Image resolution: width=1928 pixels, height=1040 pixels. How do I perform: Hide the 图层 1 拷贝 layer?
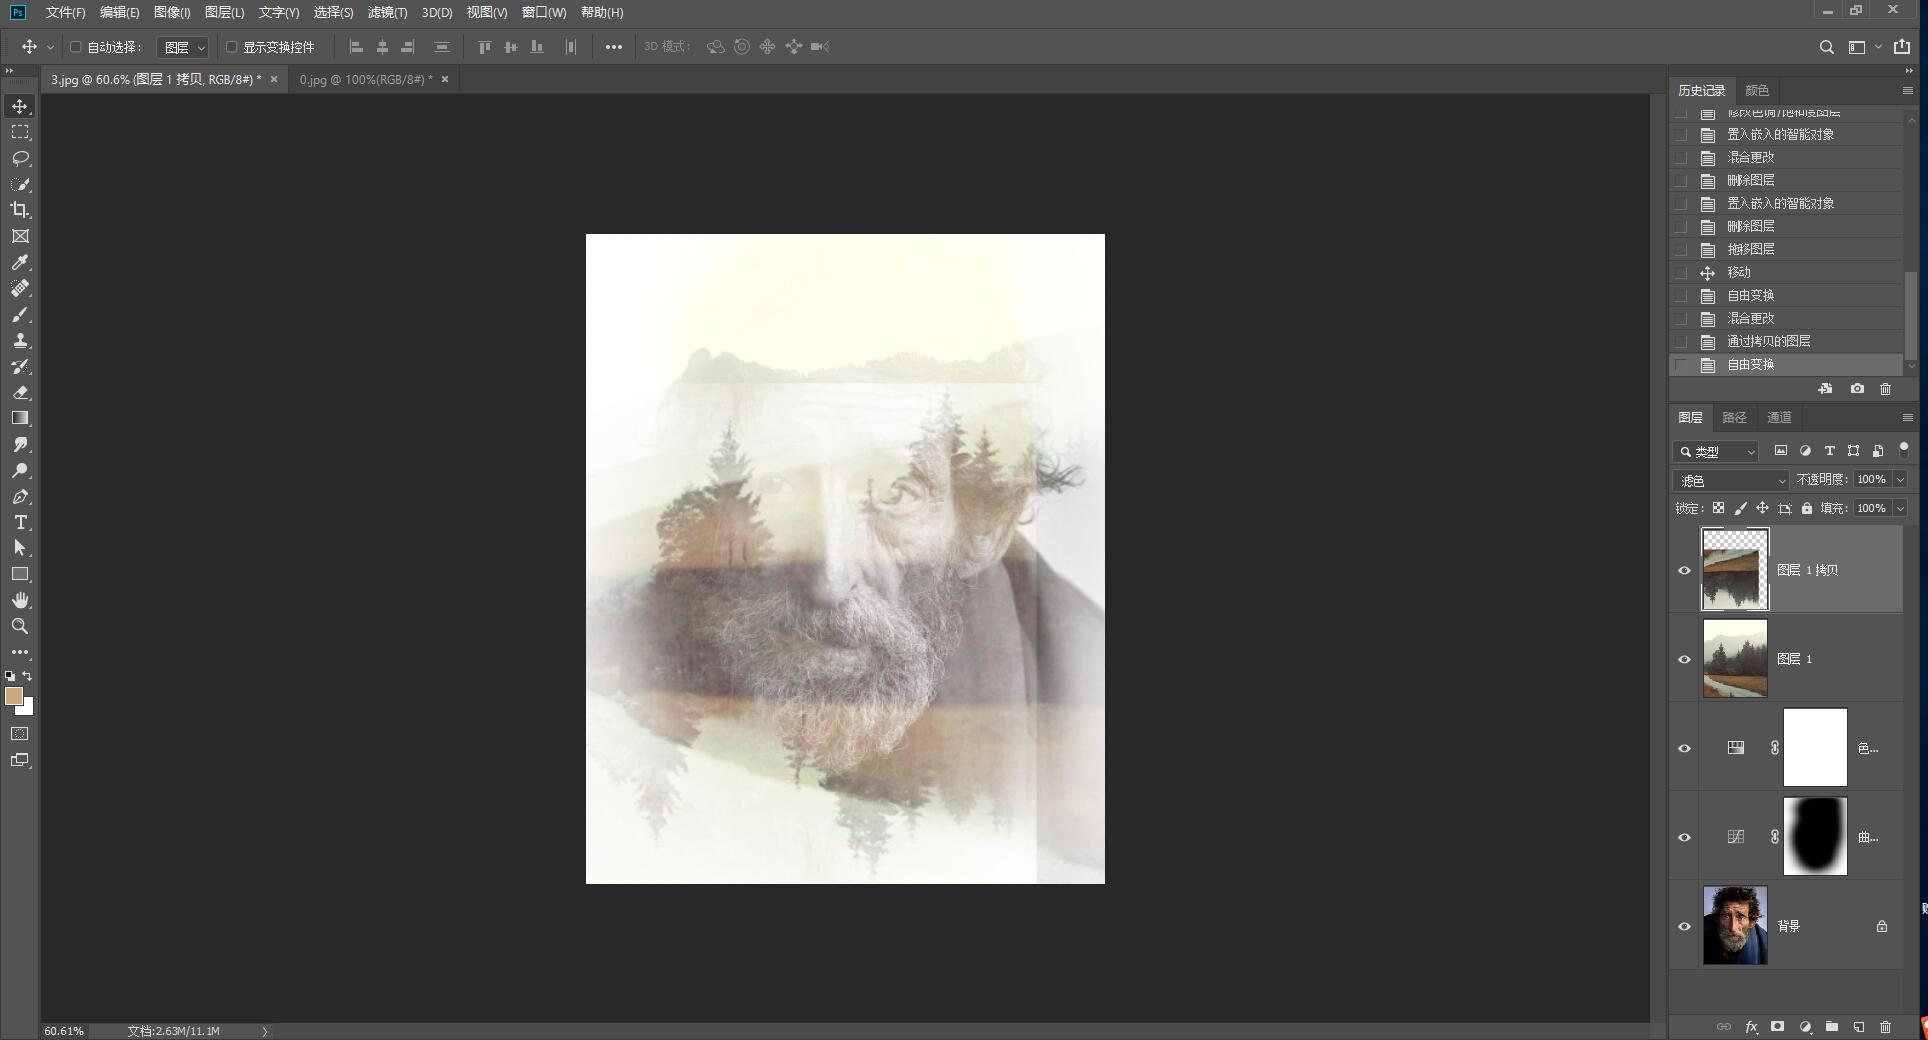pyautogui.click(x=1684, y=570)
